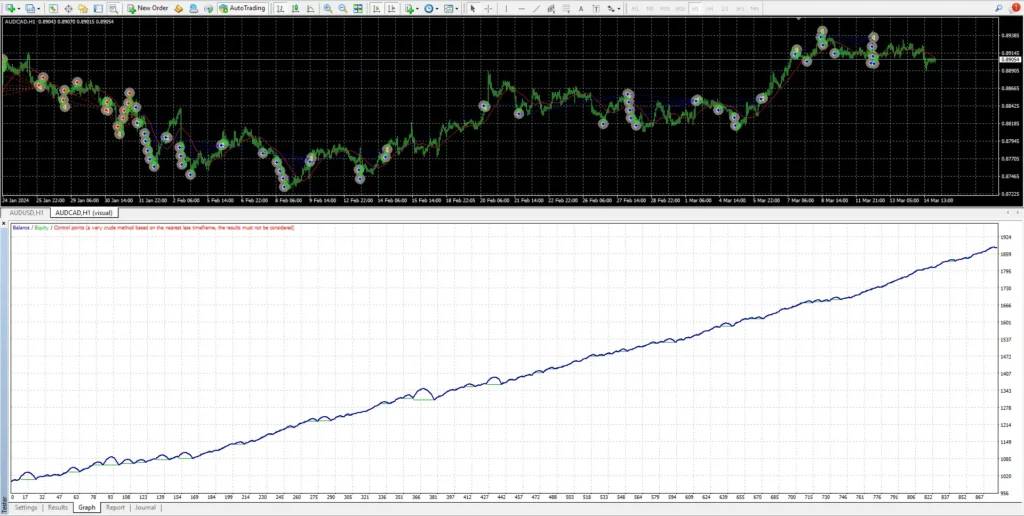Open the Journal tab
1024x516 pixels.
(145, 508)
